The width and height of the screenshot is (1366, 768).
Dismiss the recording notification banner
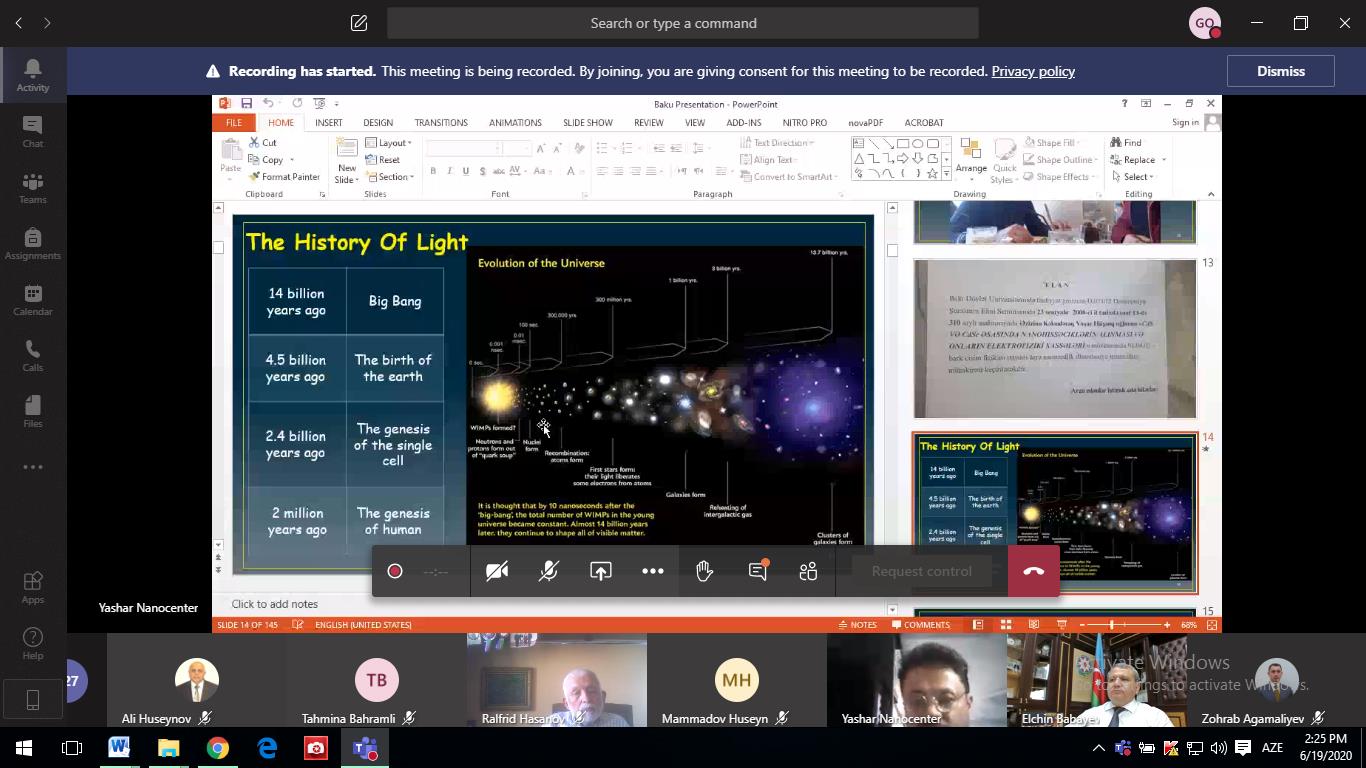coord(1280,71)
